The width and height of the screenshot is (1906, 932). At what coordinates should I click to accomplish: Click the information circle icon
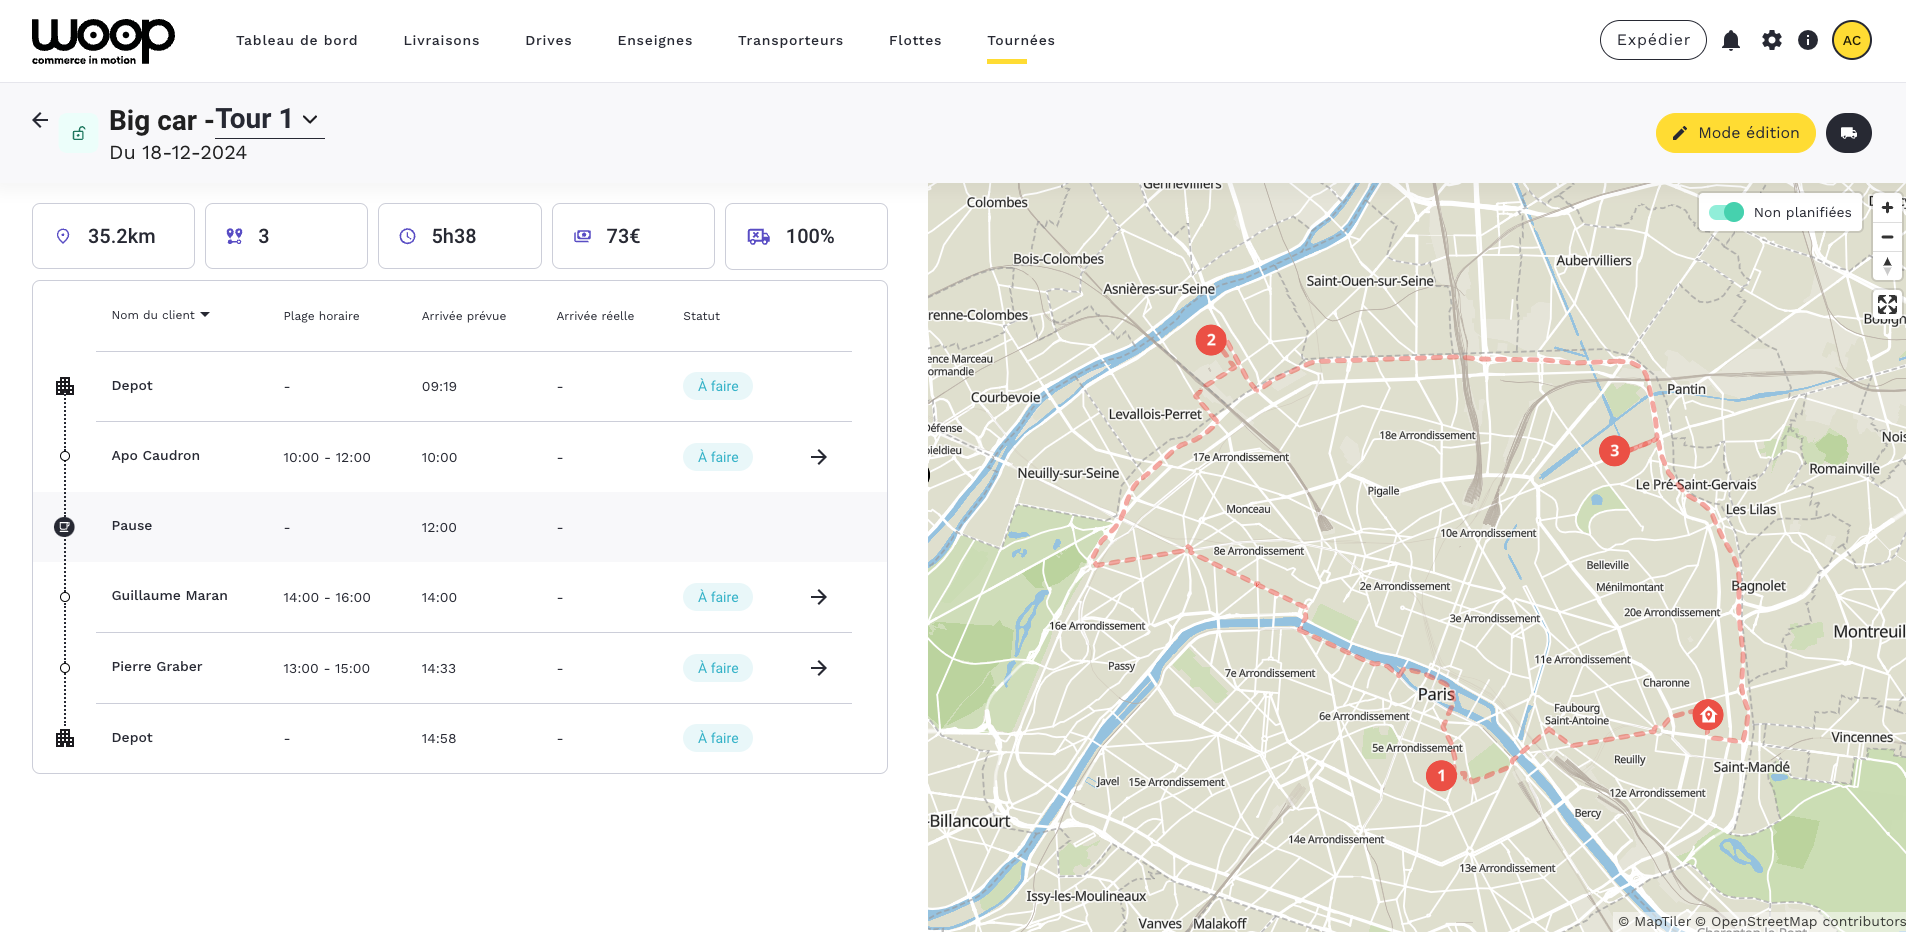[x=1808, y=40]
